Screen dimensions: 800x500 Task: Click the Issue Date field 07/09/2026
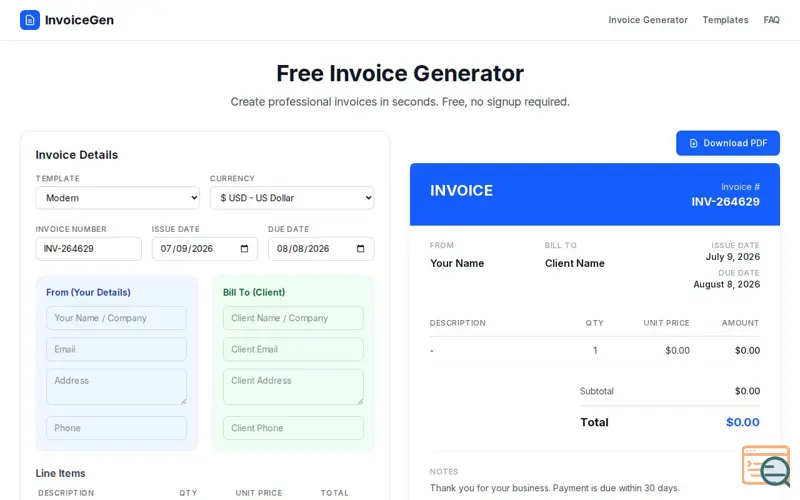tap(205, 248)
